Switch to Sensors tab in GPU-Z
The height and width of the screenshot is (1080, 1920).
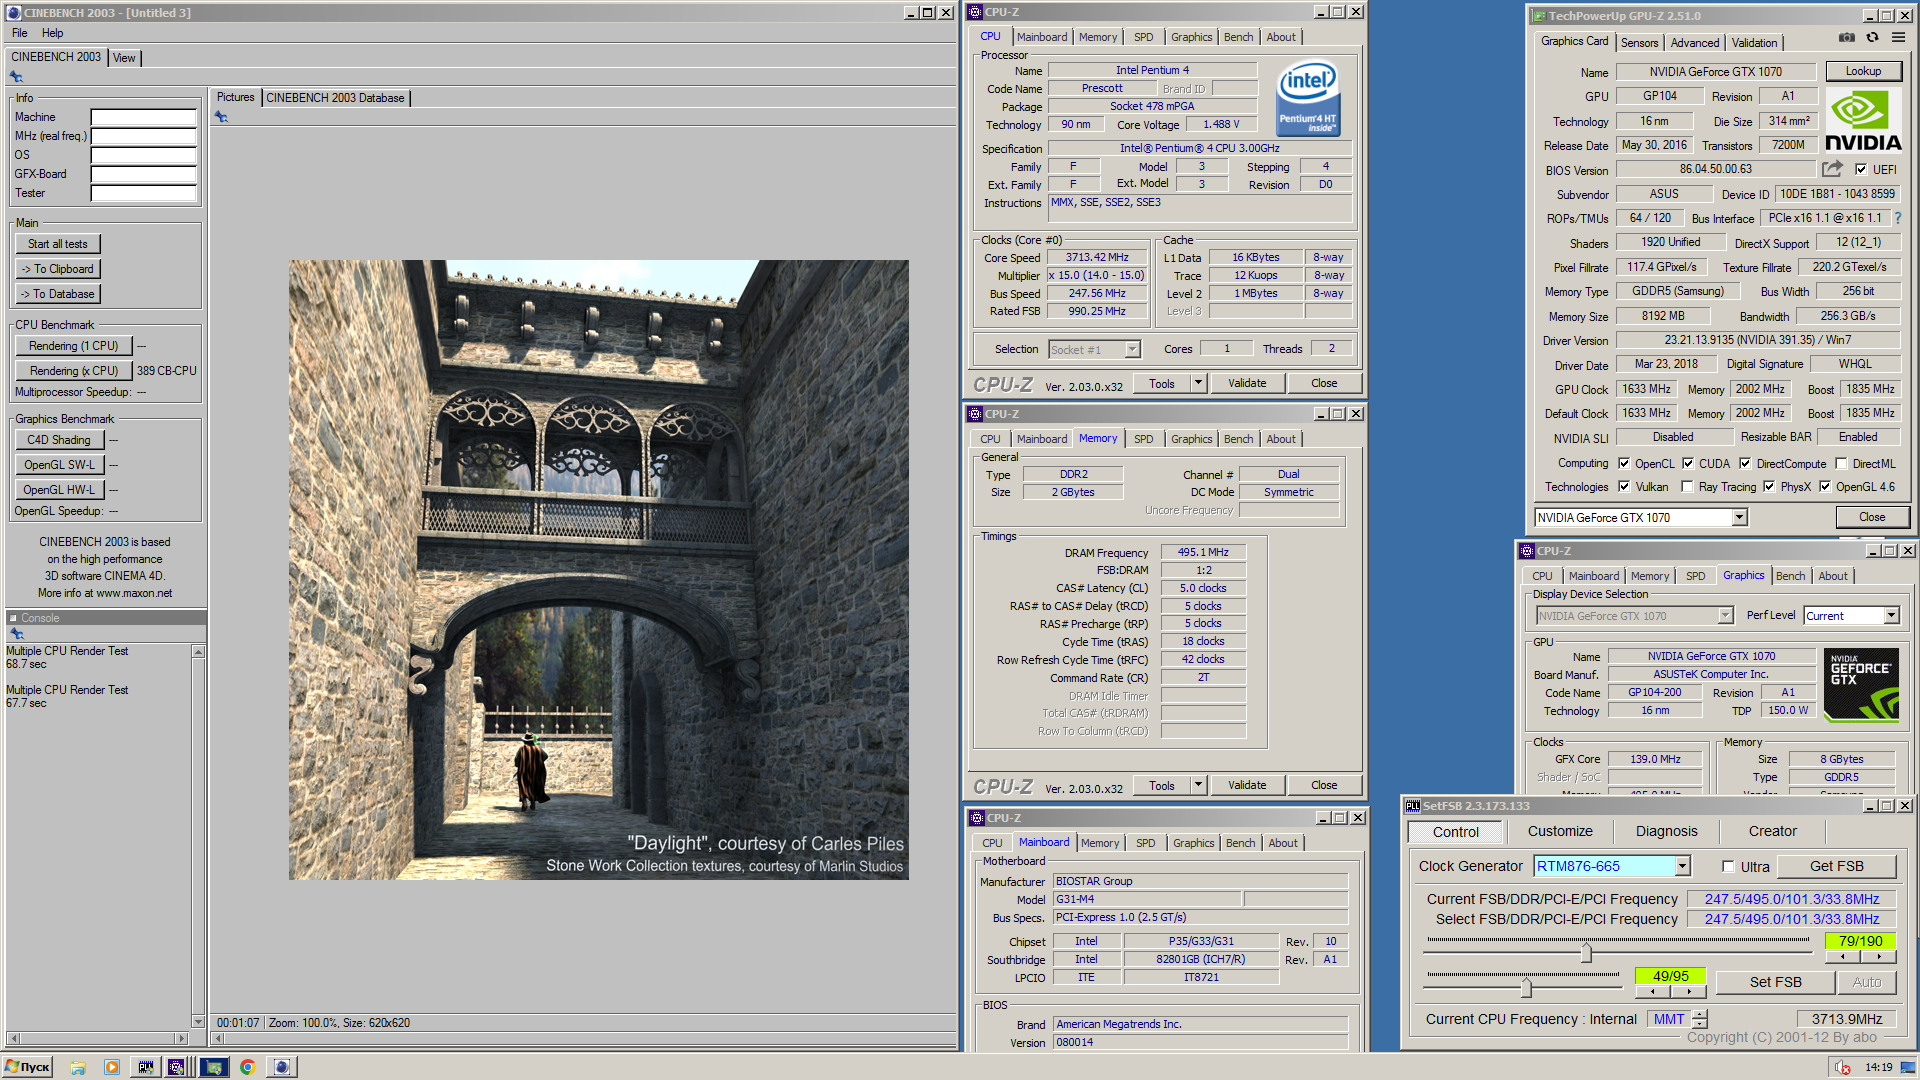coord(1639,42)
